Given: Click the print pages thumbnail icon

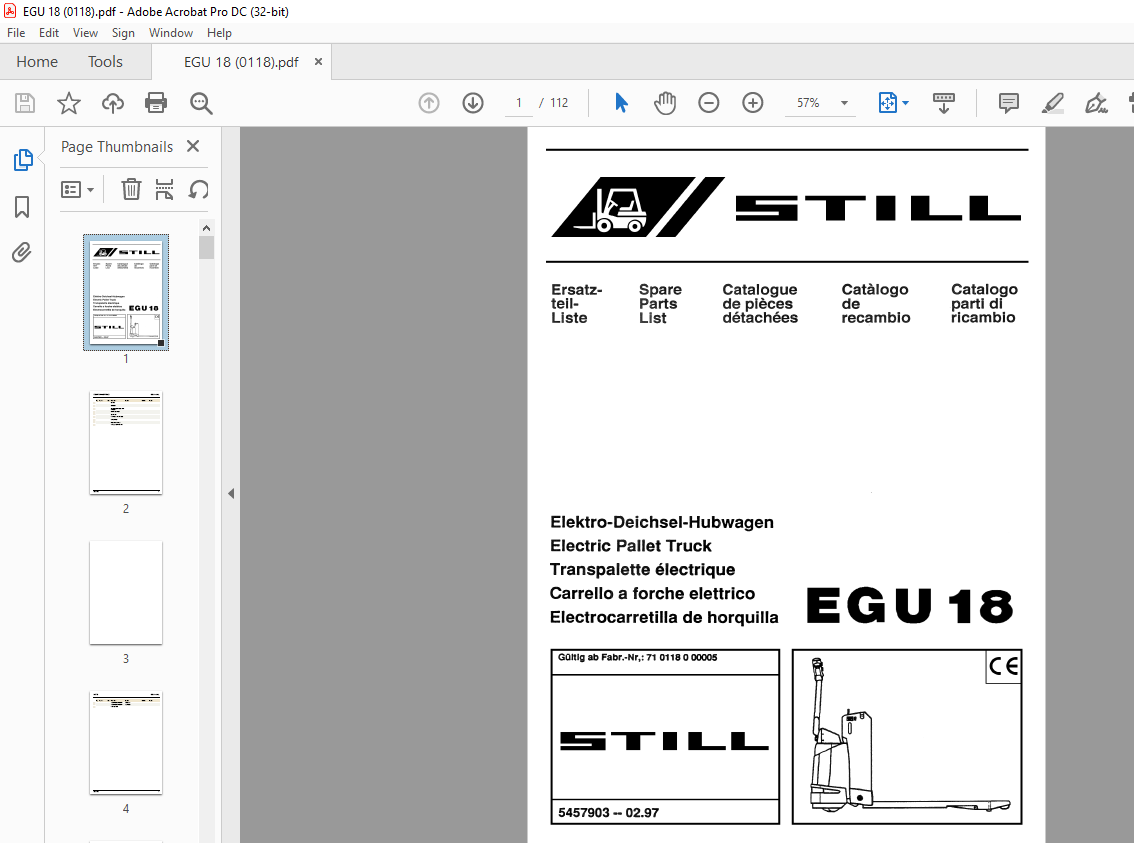Looking at the screenshot, I should coord(164,189).
